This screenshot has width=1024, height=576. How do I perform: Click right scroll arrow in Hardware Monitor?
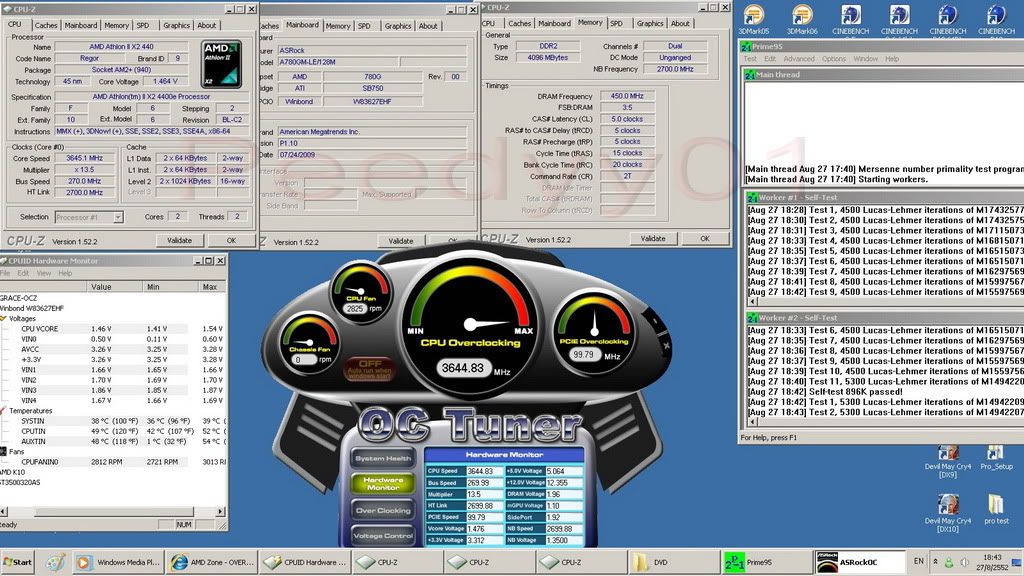pyautogui.click(x=221, y=511)
